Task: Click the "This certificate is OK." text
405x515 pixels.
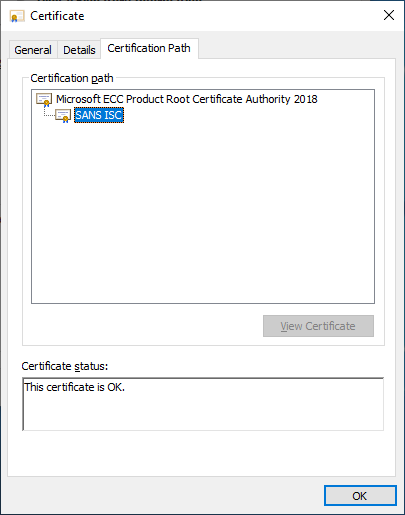Action: (75, 387)
